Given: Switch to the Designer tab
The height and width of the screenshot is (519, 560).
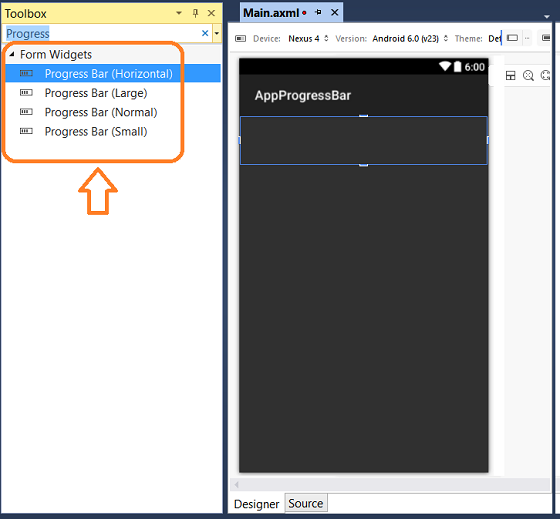Looking at the screenshot, I should point(256,504).
